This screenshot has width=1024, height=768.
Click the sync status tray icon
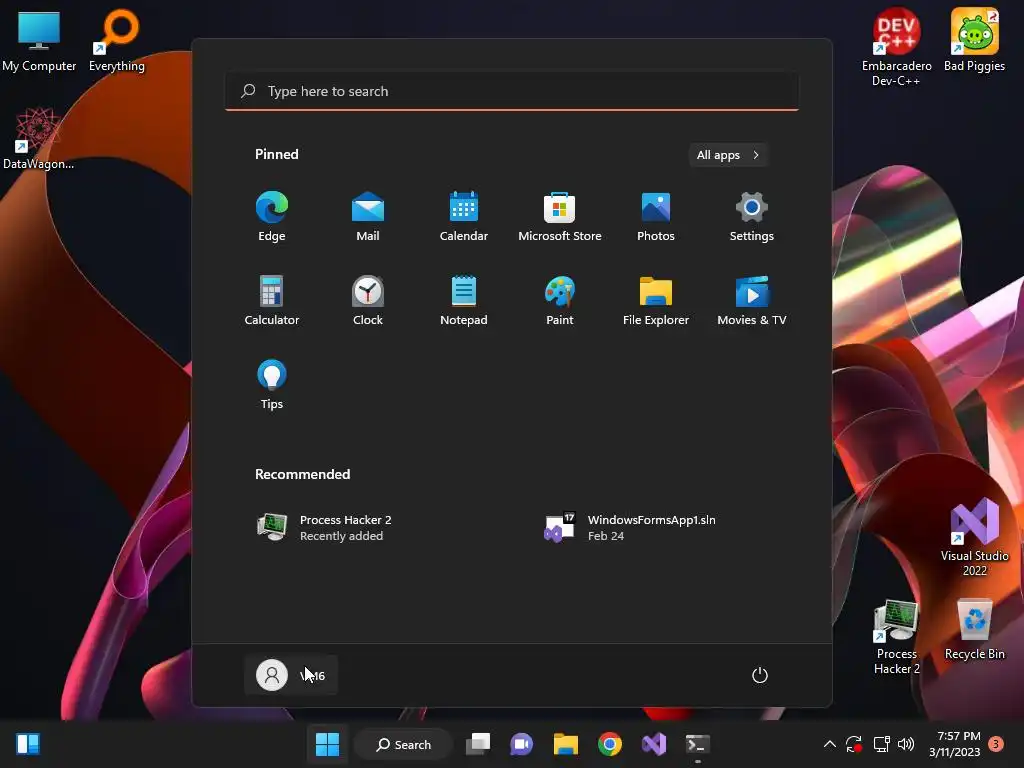coord(854,744)
